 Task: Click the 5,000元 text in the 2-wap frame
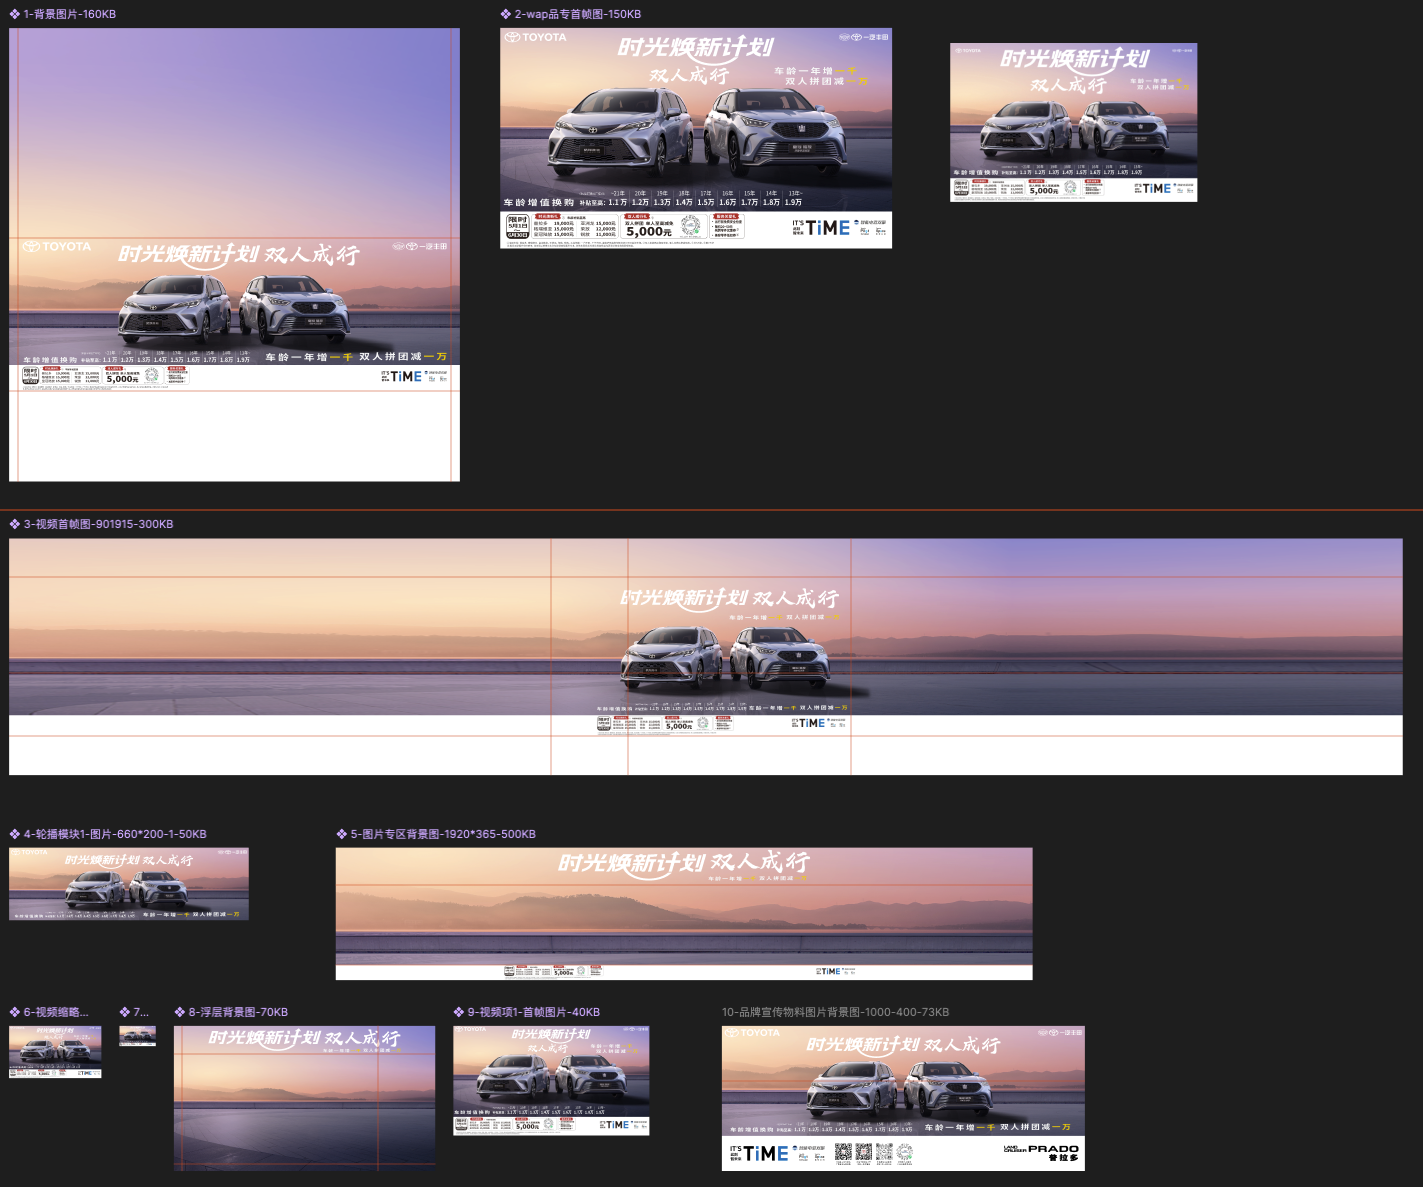(x=649, y=232)
